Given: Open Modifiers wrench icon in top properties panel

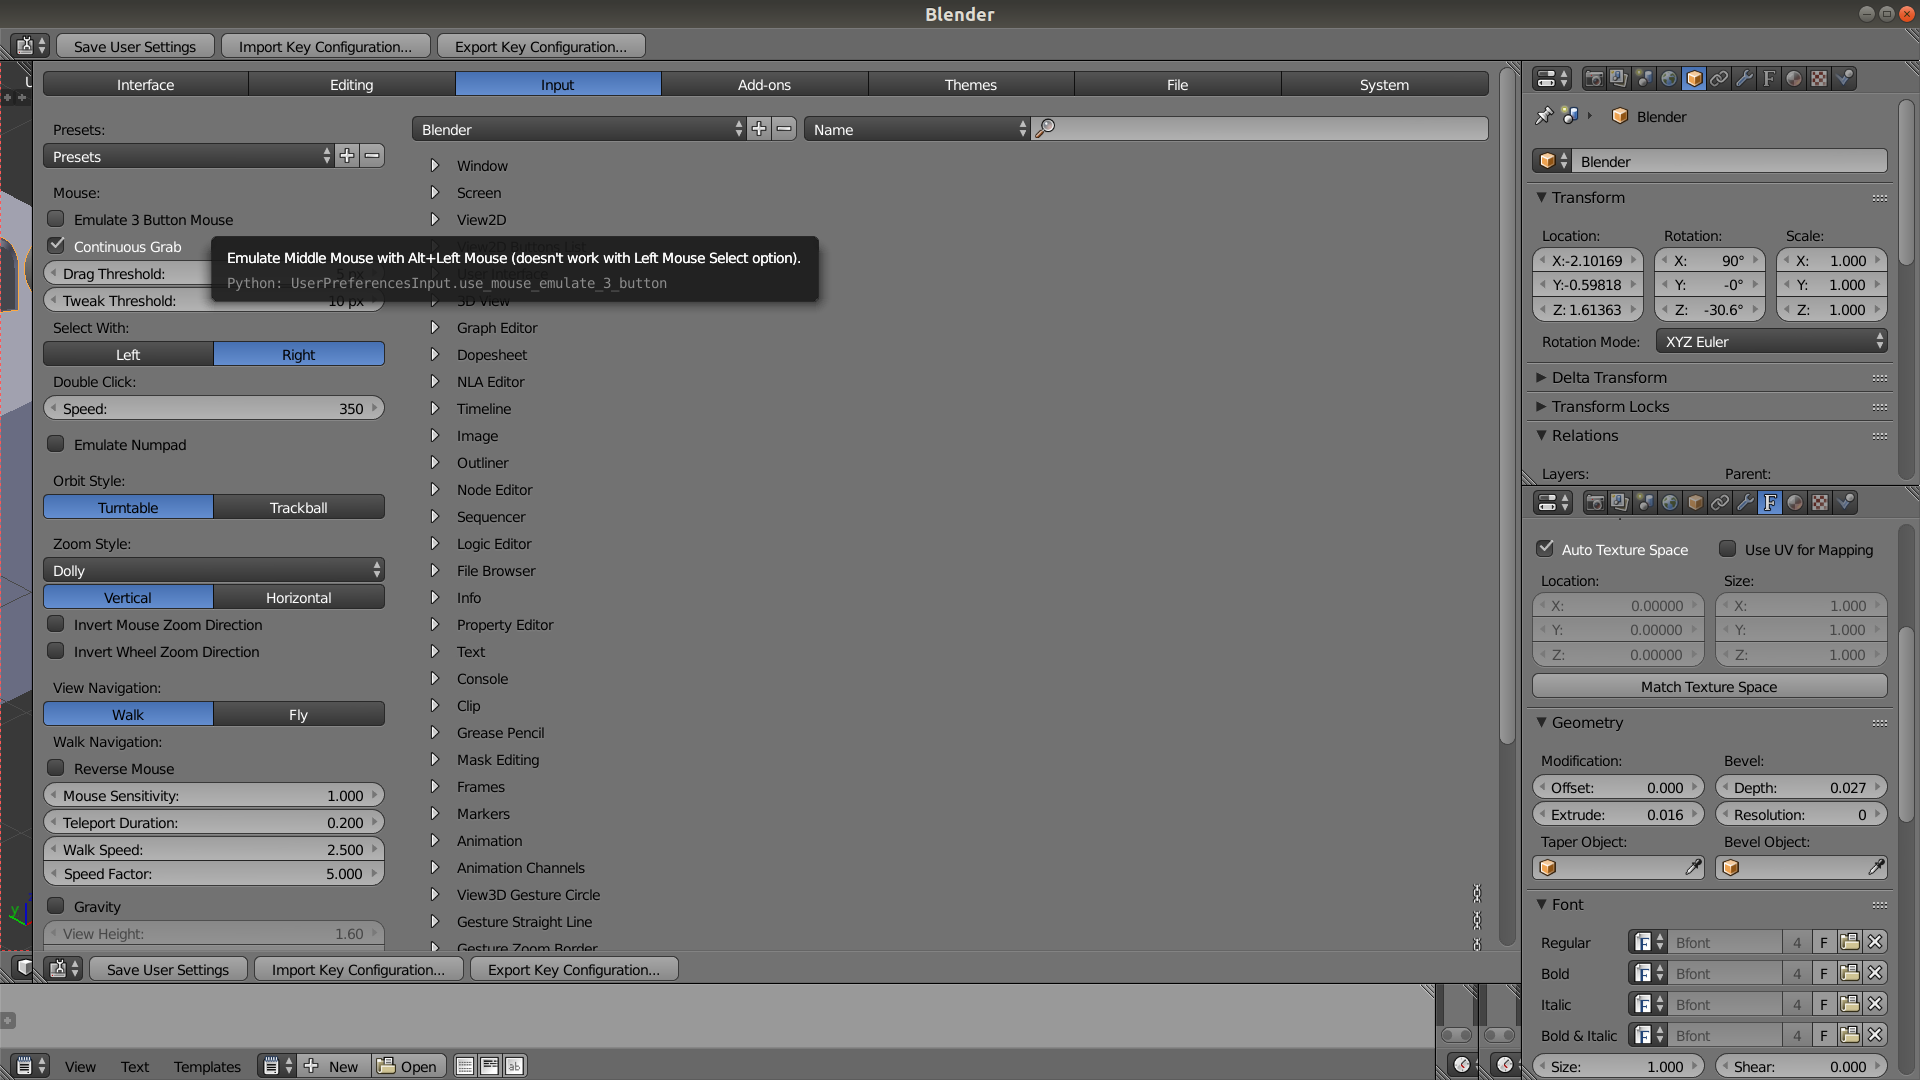Looking at the screenshot, I should pyautogui.click(x=1744, y=78).
